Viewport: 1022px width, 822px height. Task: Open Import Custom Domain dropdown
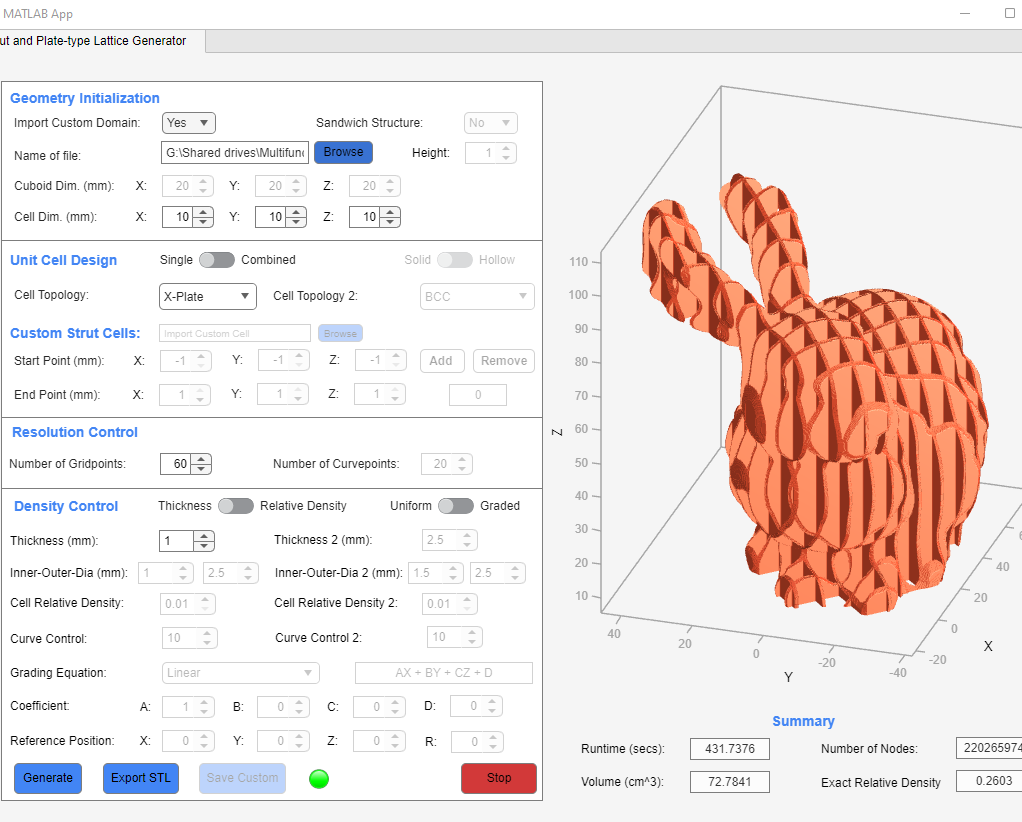188,123
